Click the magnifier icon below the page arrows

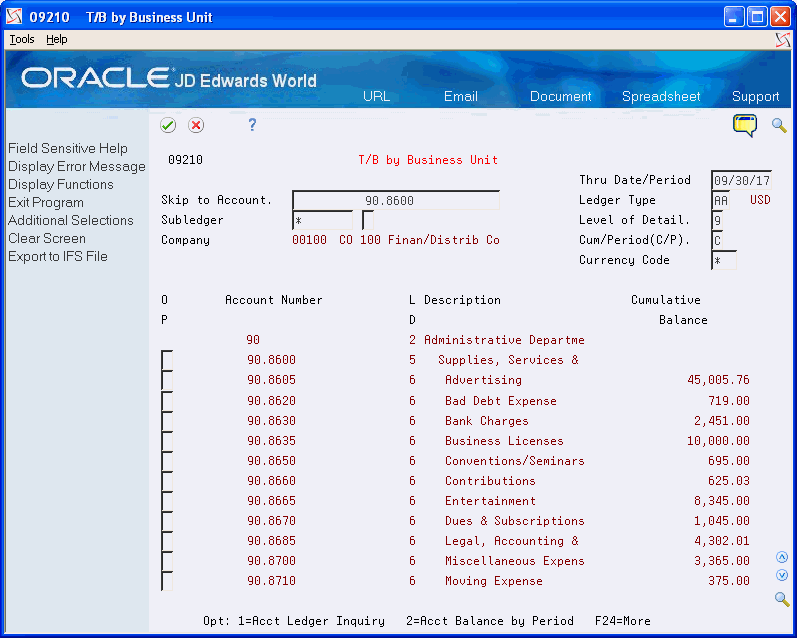coord(782,599)
